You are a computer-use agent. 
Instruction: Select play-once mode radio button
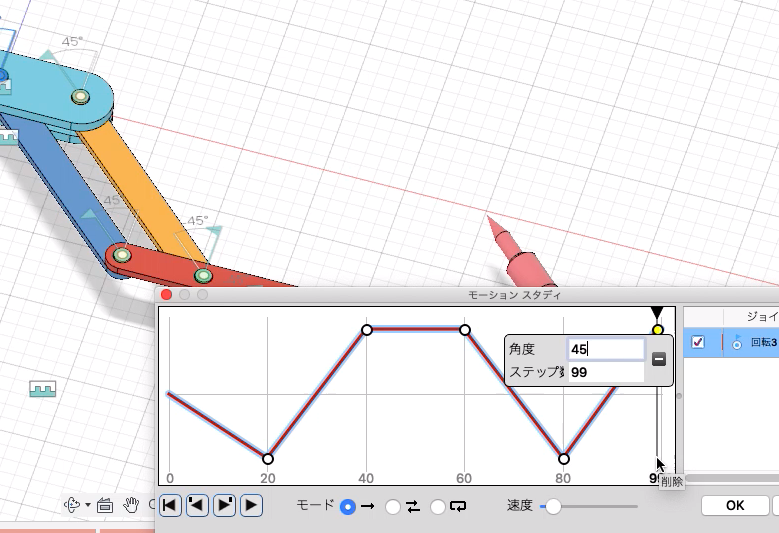click(348, 507)
